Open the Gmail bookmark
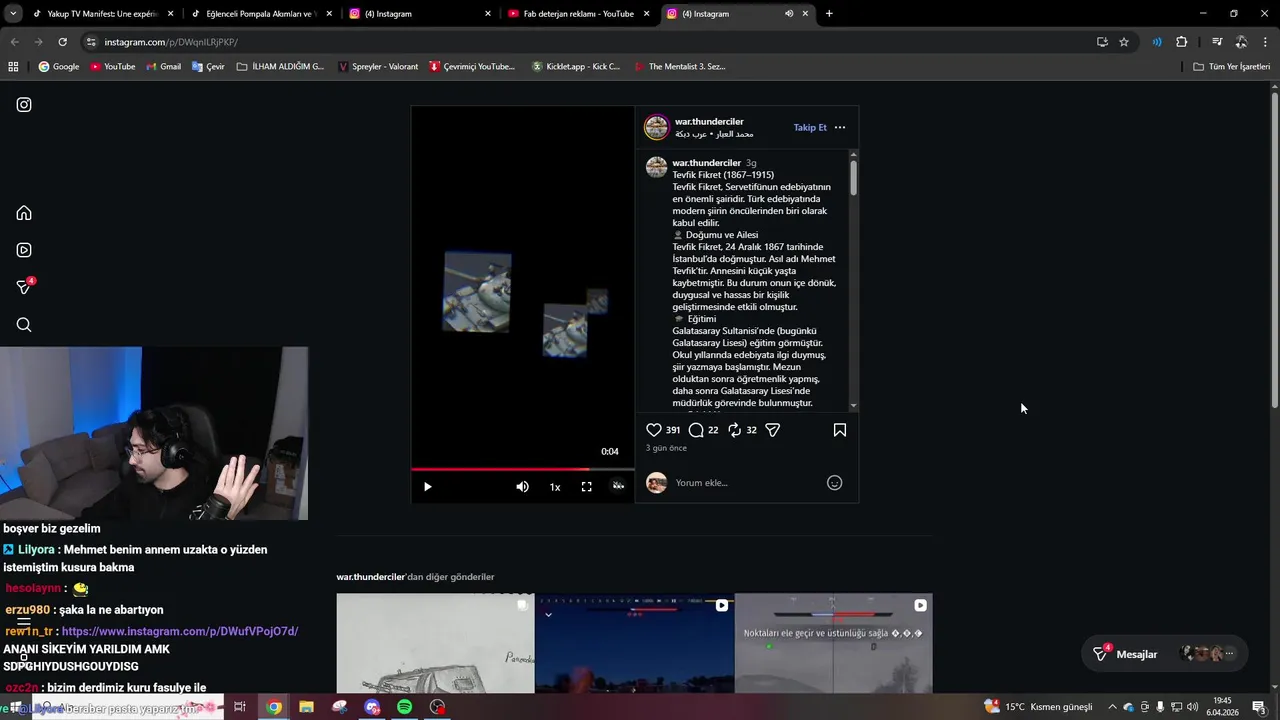 point(163,67)
